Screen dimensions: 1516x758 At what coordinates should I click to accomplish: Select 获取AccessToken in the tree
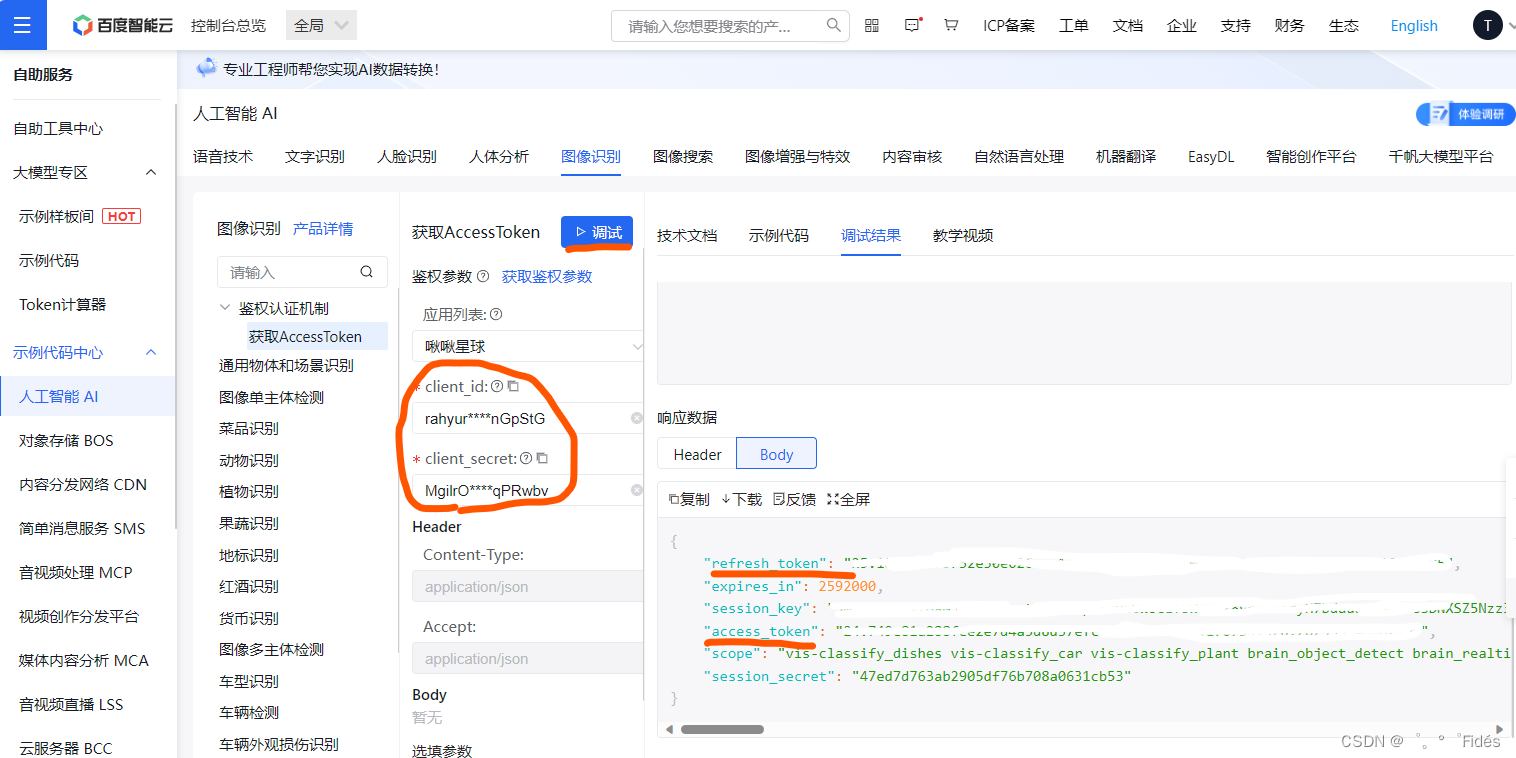pos(305,337)
